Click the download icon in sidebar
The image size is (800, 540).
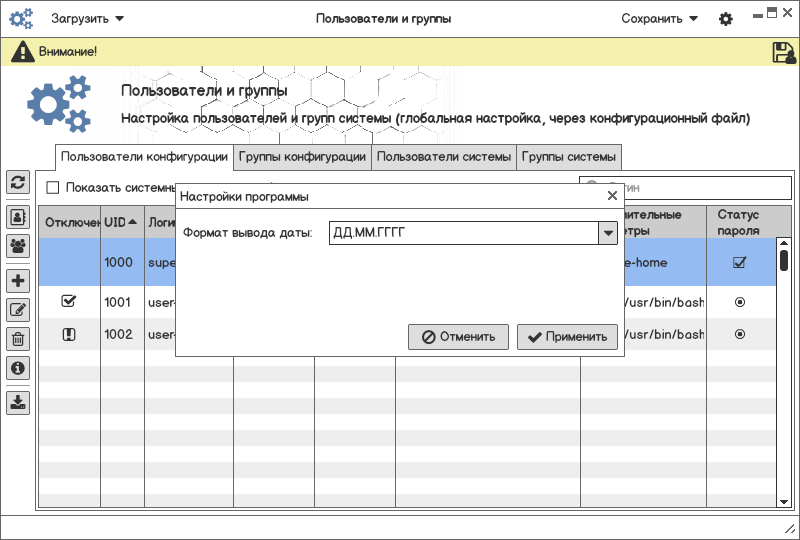tap(18, 403)
